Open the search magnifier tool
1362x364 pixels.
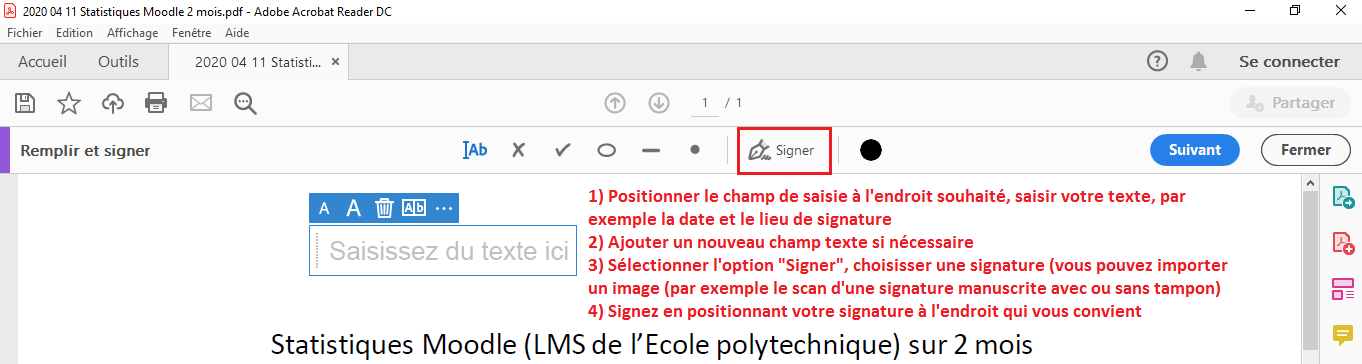pyautogui.click(x=245, y=102)
